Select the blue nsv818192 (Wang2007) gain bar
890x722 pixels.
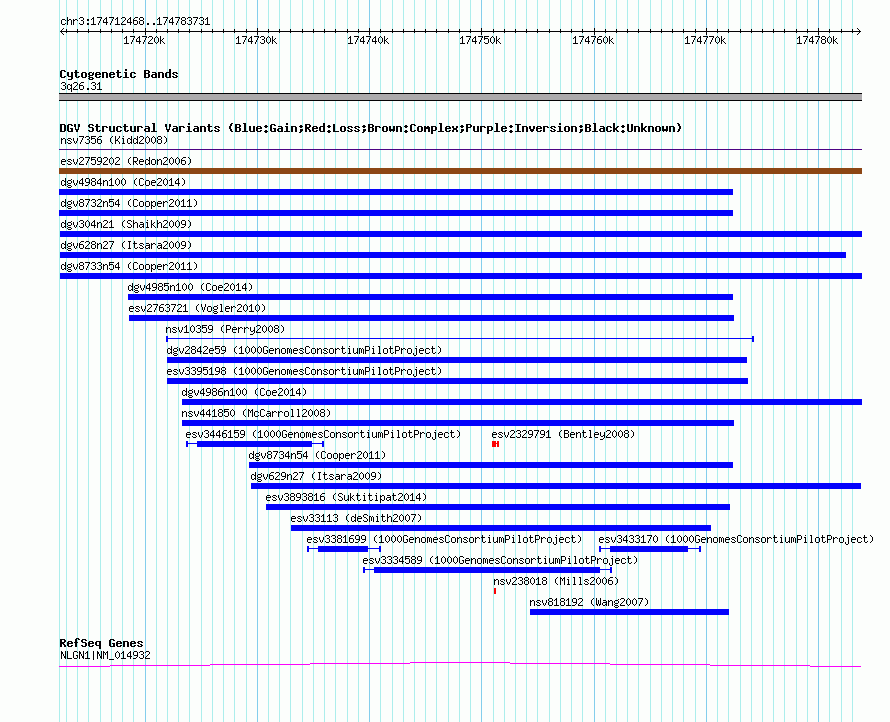coord(629,612)
